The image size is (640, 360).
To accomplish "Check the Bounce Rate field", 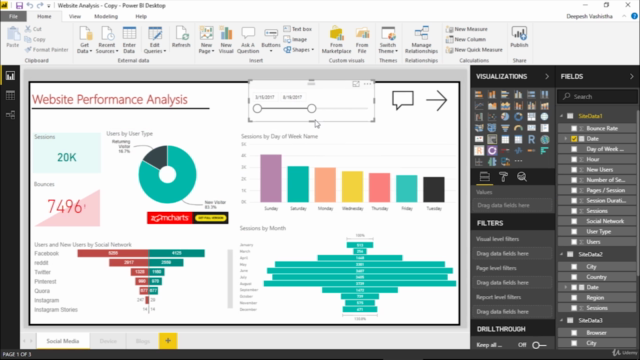I will coord(574,128).
